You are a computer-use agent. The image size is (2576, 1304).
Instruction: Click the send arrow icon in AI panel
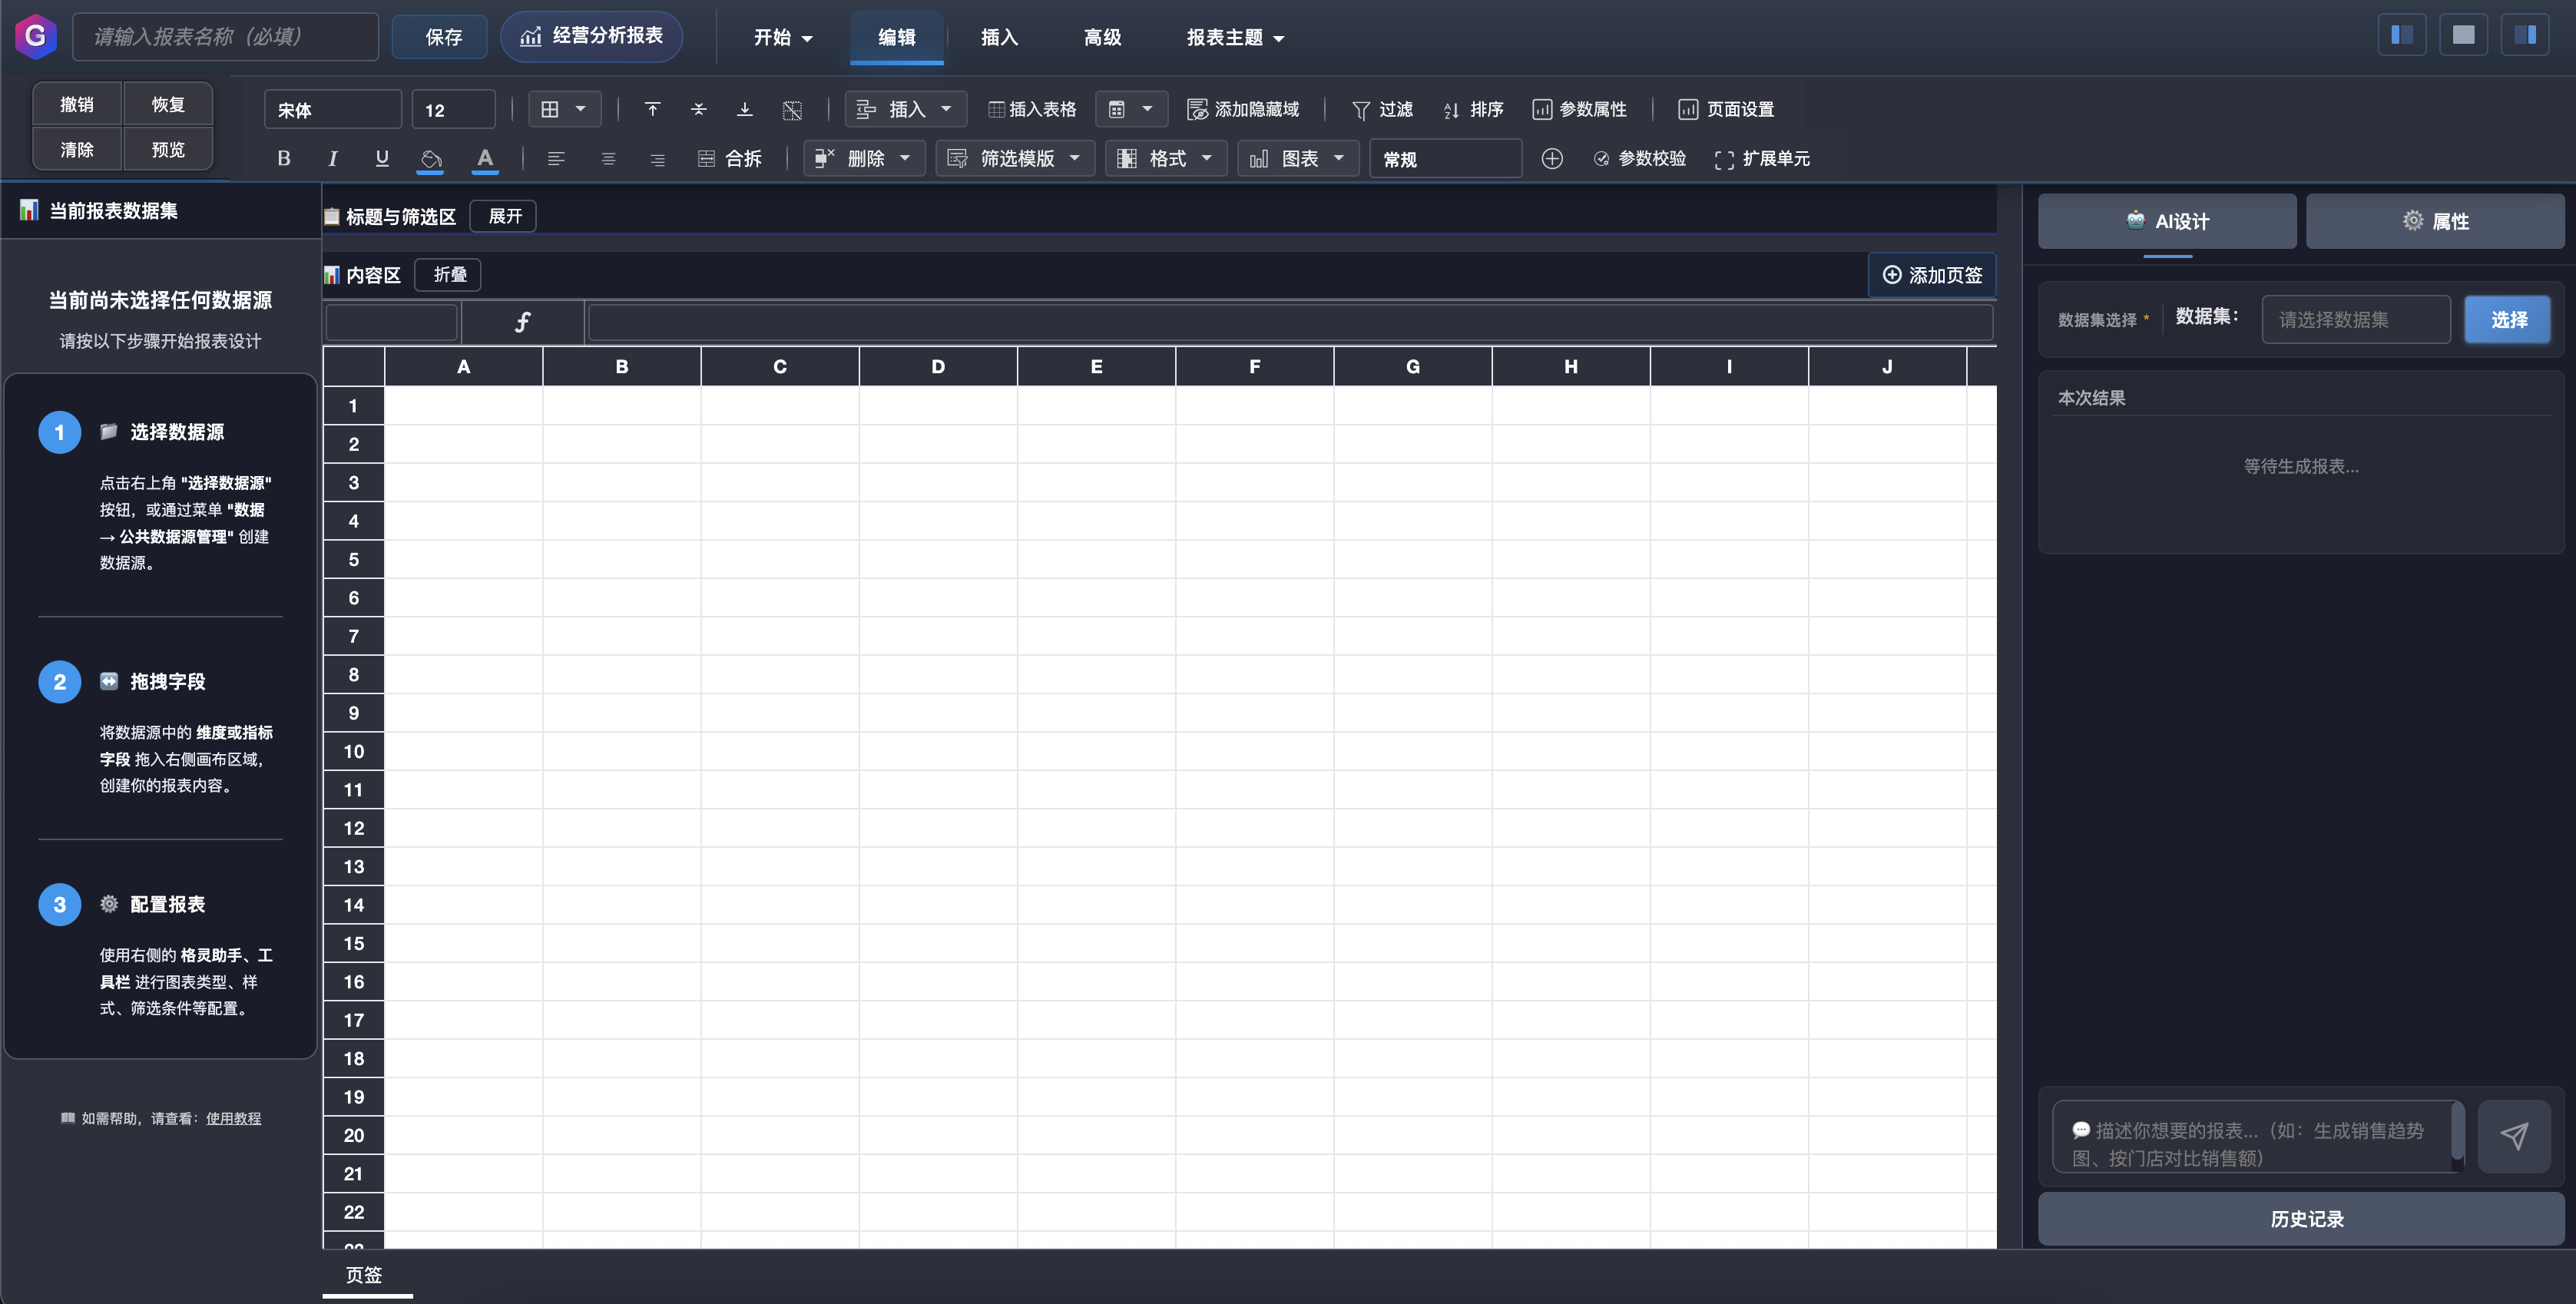2513,1134
